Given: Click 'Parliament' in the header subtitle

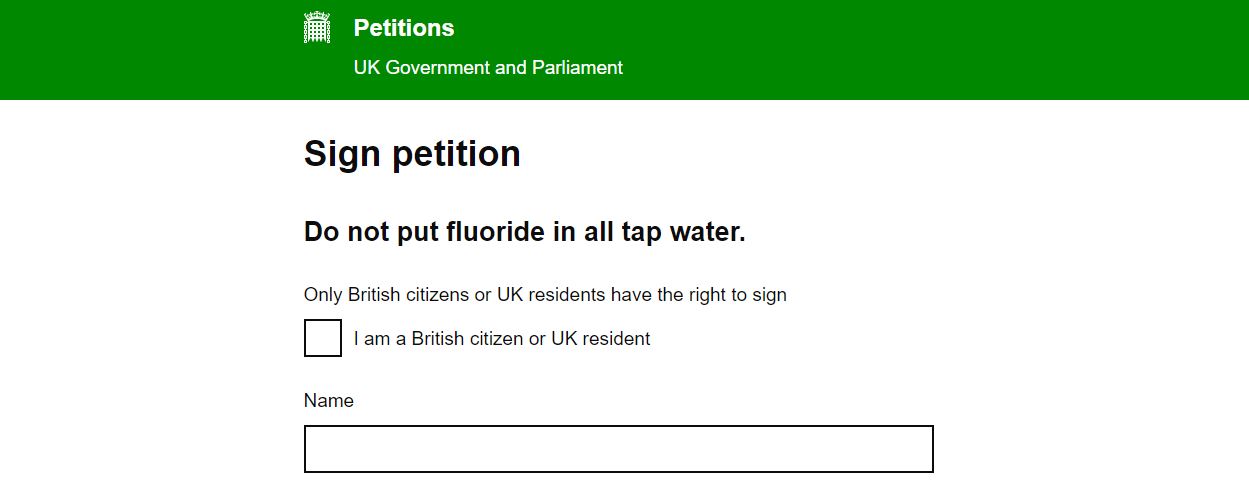Looking at the screenshot, I should [x=577, y=68].
